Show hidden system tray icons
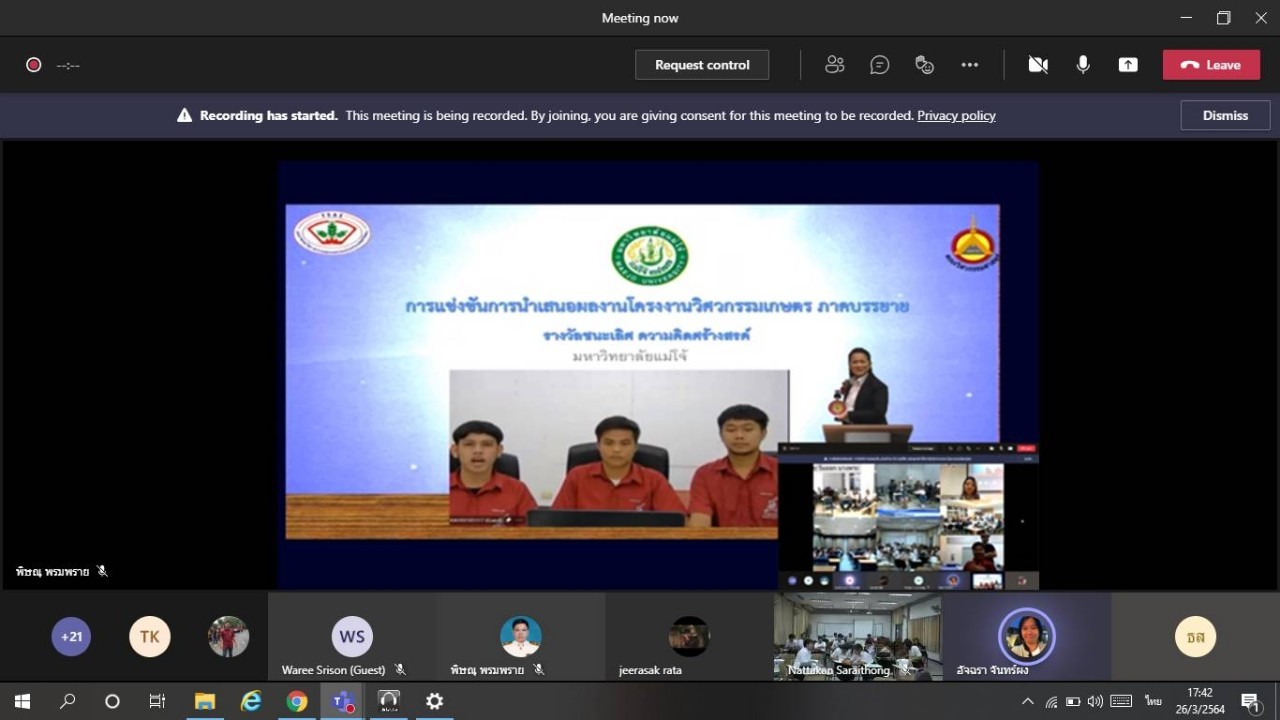The image size is (1280, 720). (1026, 701)
